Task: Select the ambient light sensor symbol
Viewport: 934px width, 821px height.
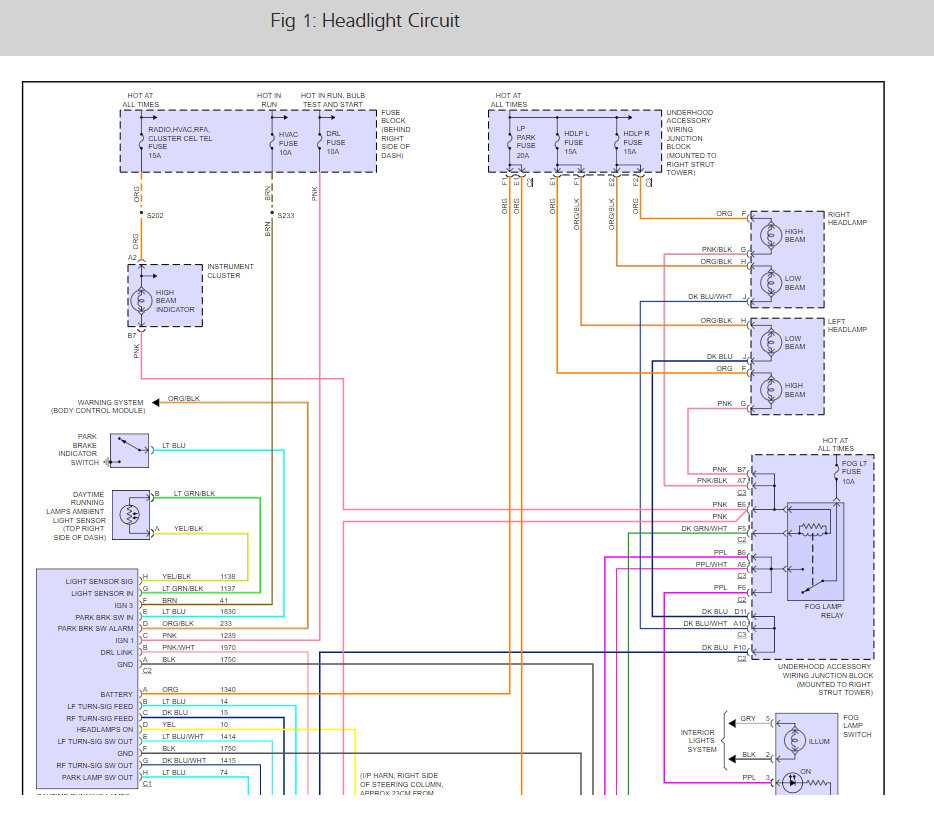Action: [131, 515]
